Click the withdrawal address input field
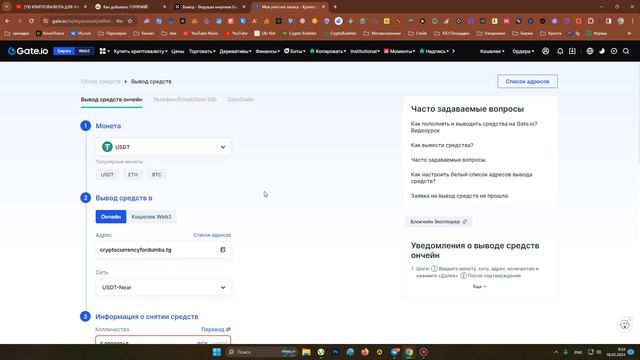640x360 pixels. (163, 249)
